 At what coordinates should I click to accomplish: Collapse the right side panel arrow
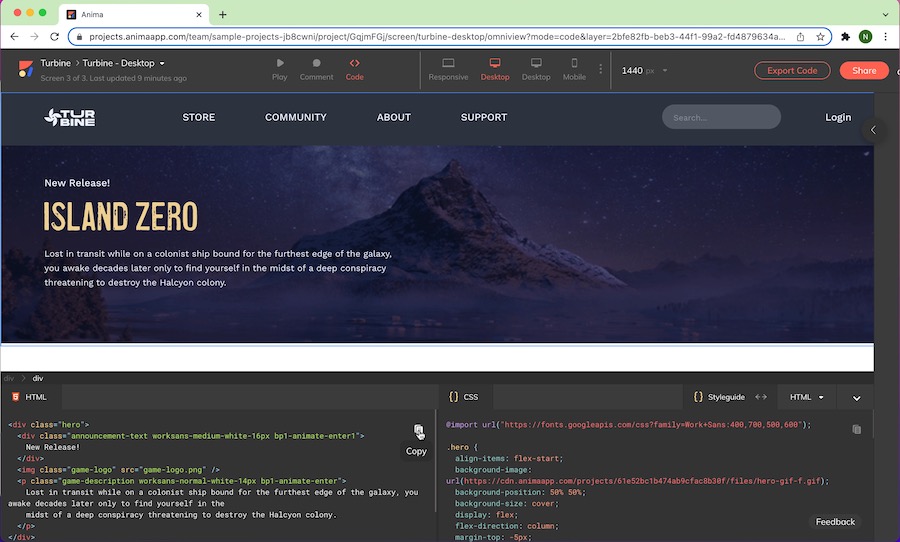tap(873, 130)
